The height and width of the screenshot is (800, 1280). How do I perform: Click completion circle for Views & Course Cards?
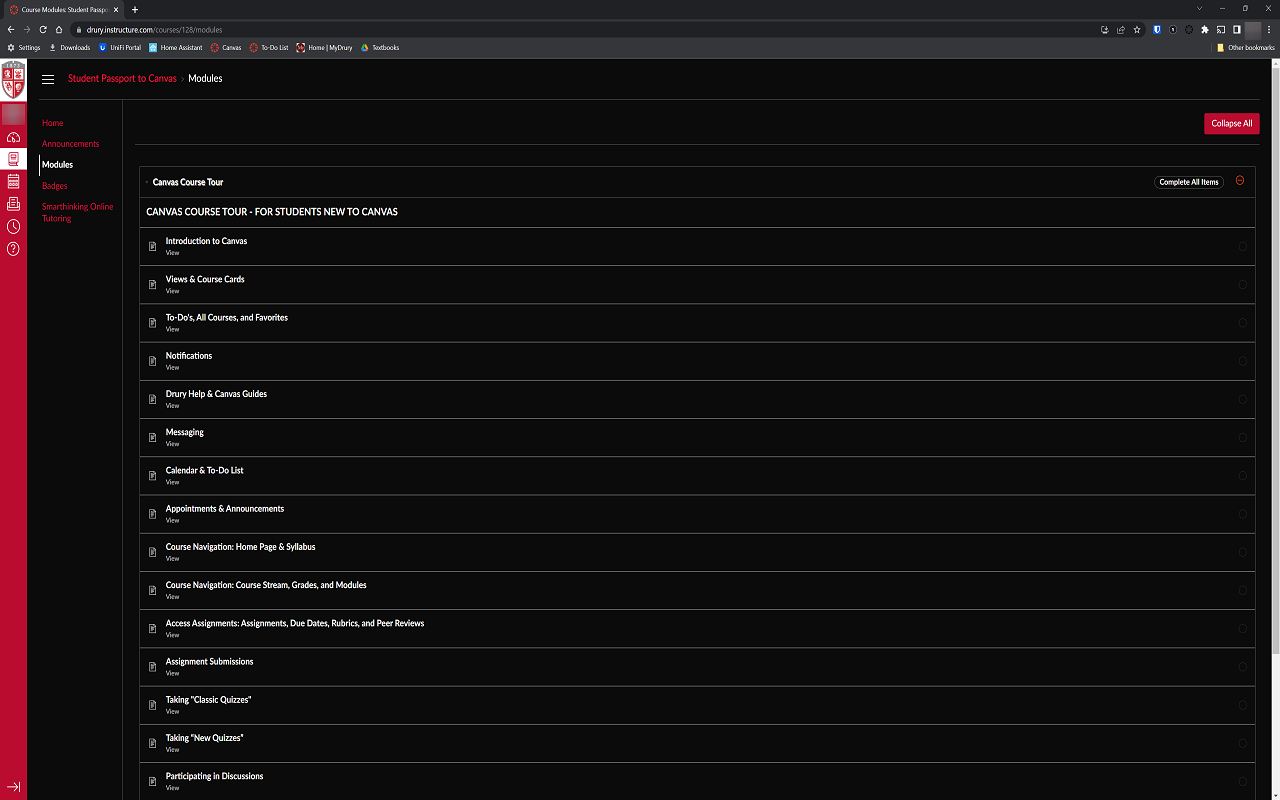(1243, 284)
